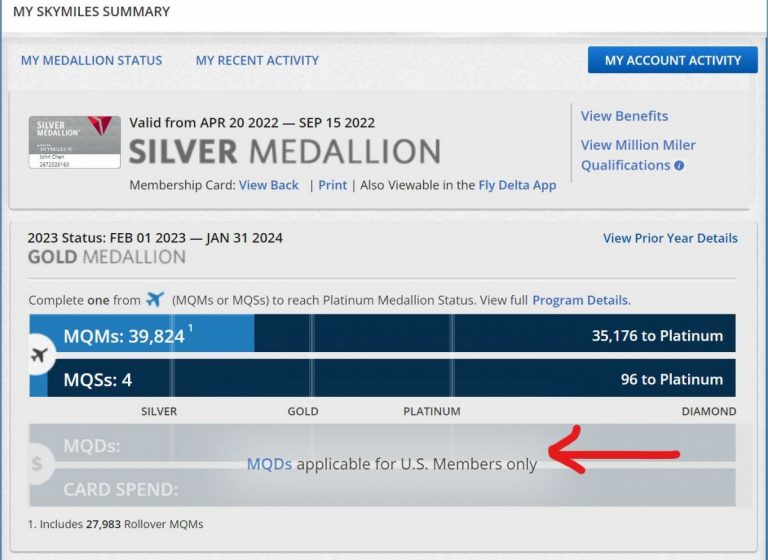Click the My SkyMiles Summary heading
Image resolution: width=768 pixels, height=560 pixels.
coord(91,11)
